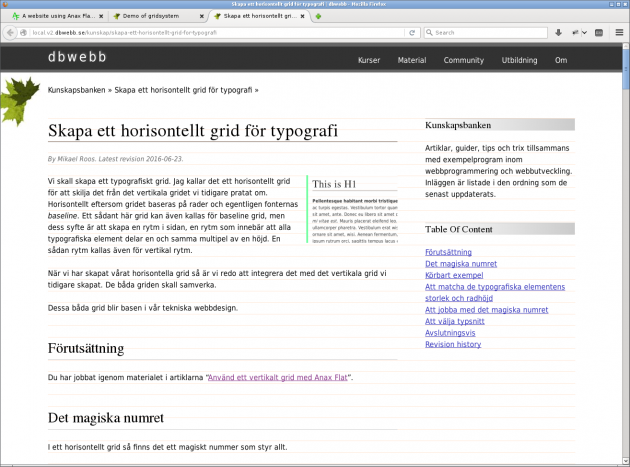Switch to 'Demo of gridsystem' tab
This screenshot has height=467, width=630.
click(x=157, y=16)
